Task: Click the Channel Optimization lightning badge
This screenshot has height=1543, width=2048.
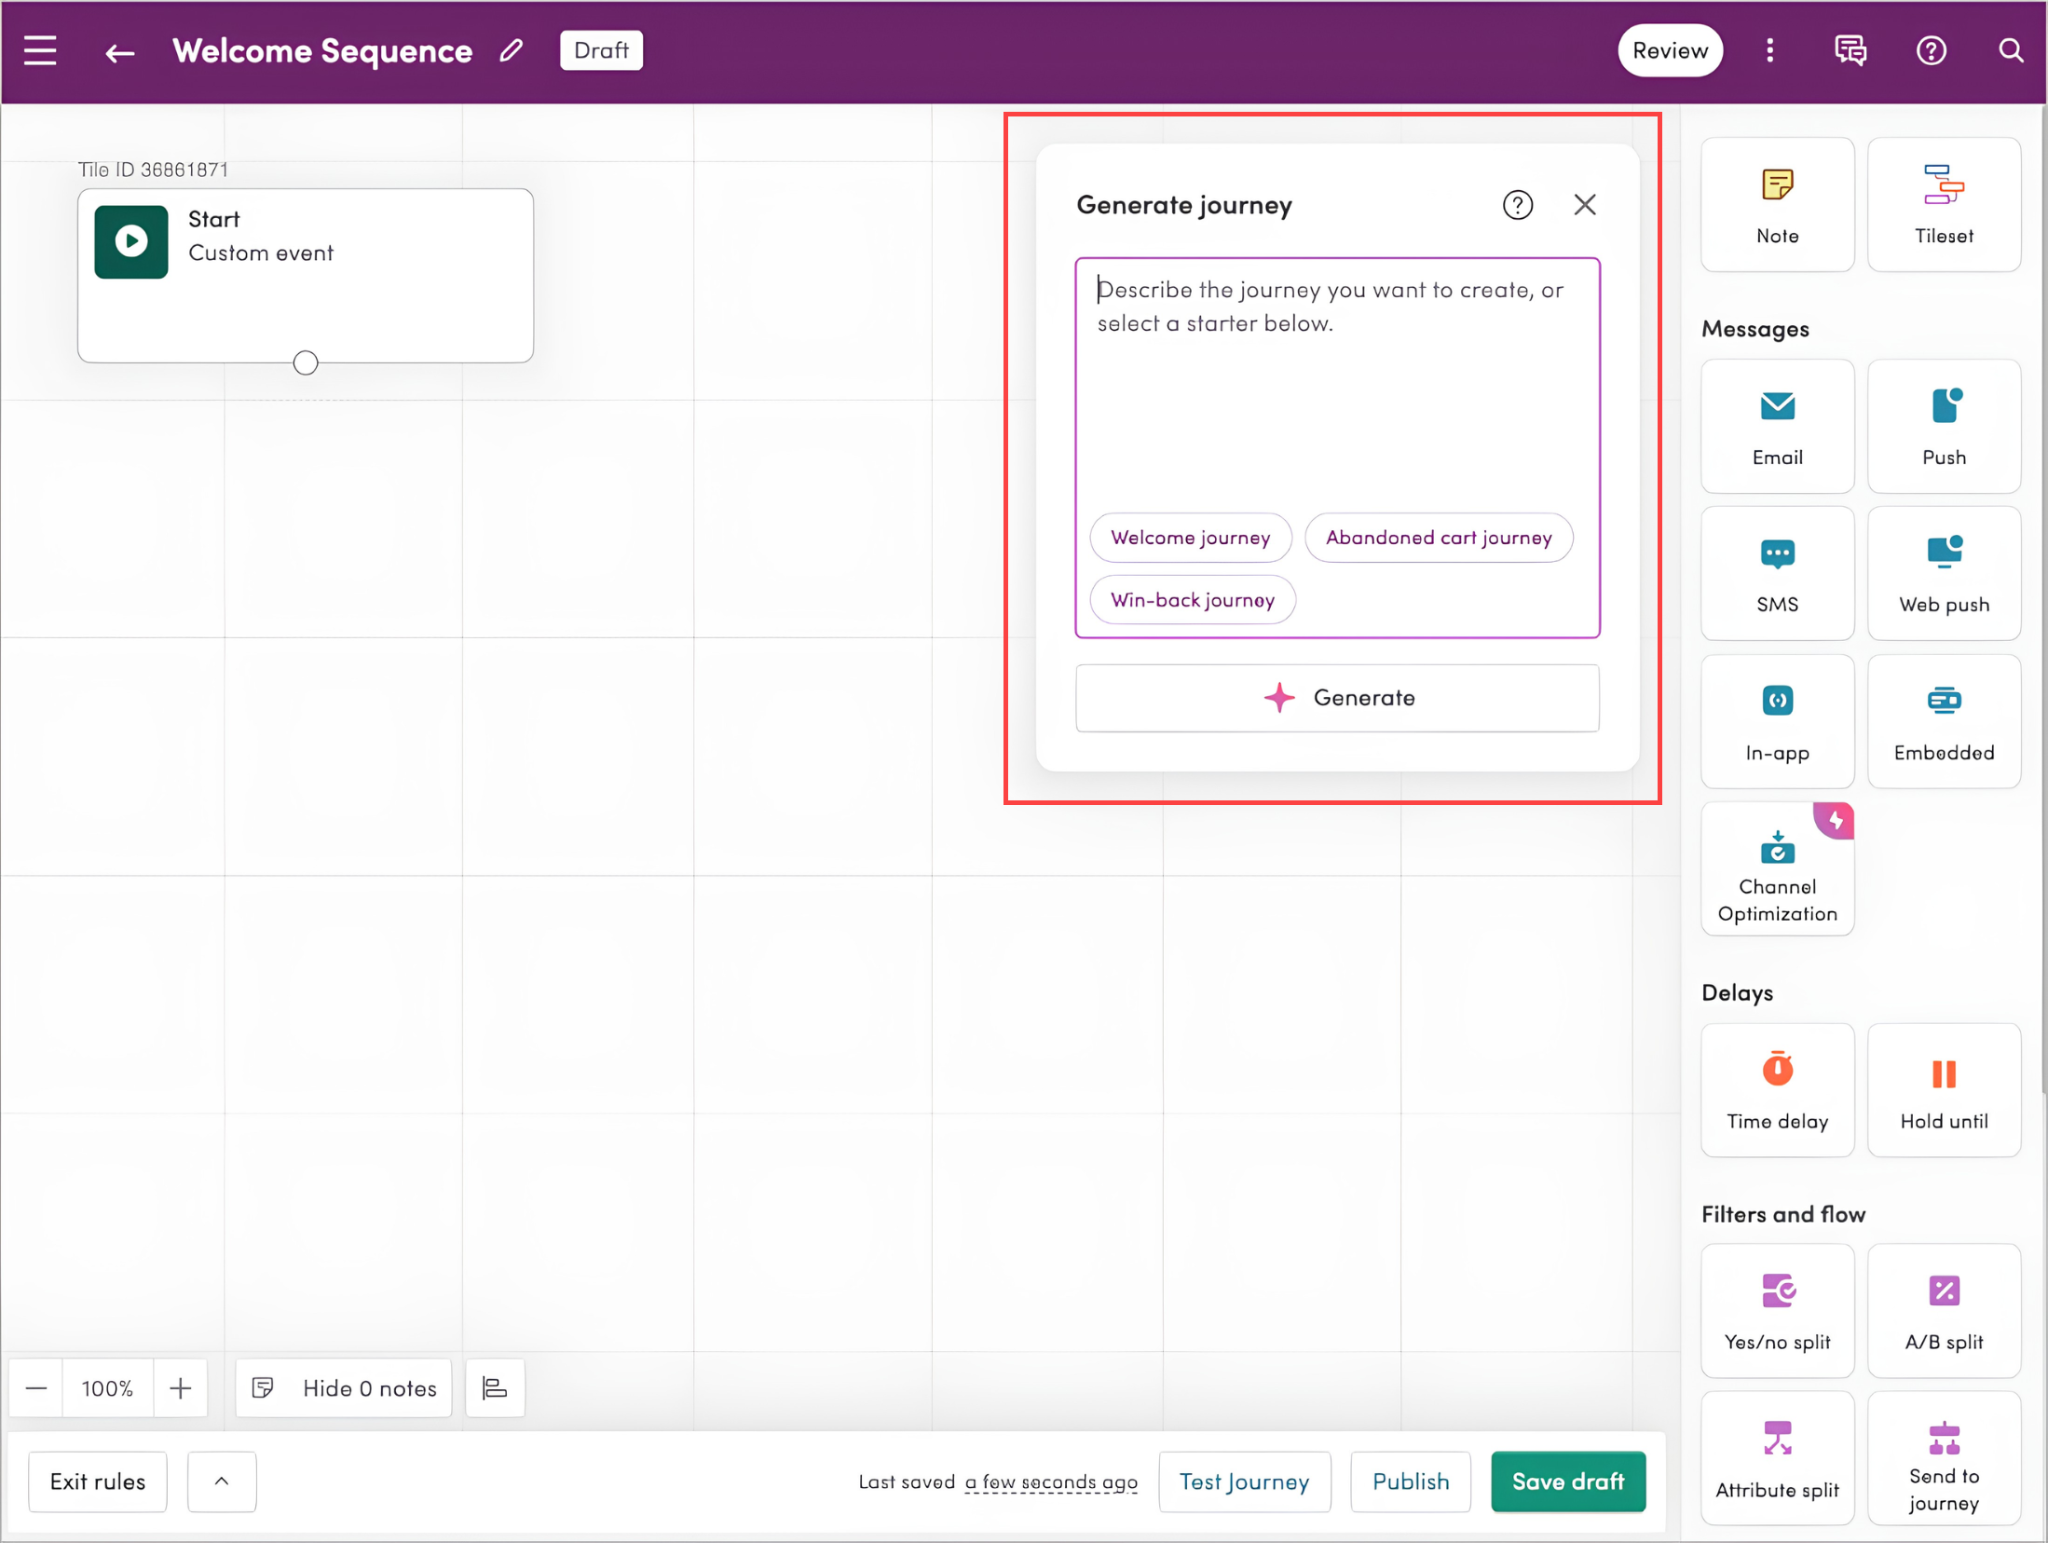Action: coord(1835,820)
